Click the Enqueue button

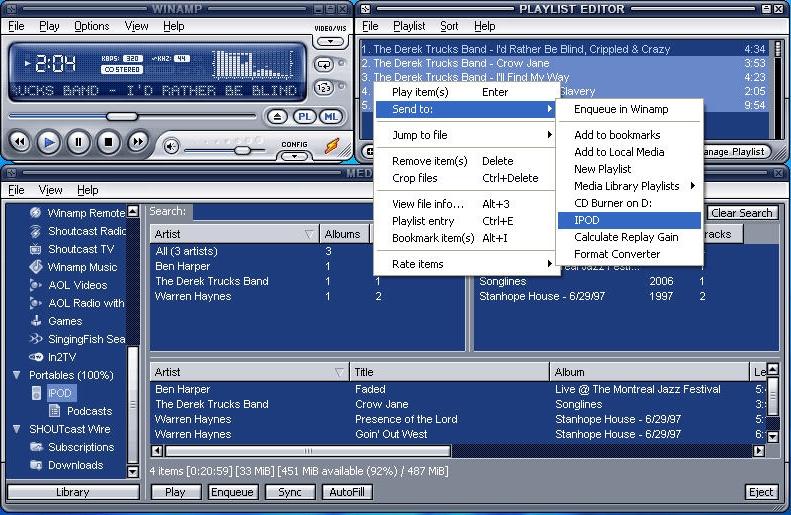tap(233, 492)
